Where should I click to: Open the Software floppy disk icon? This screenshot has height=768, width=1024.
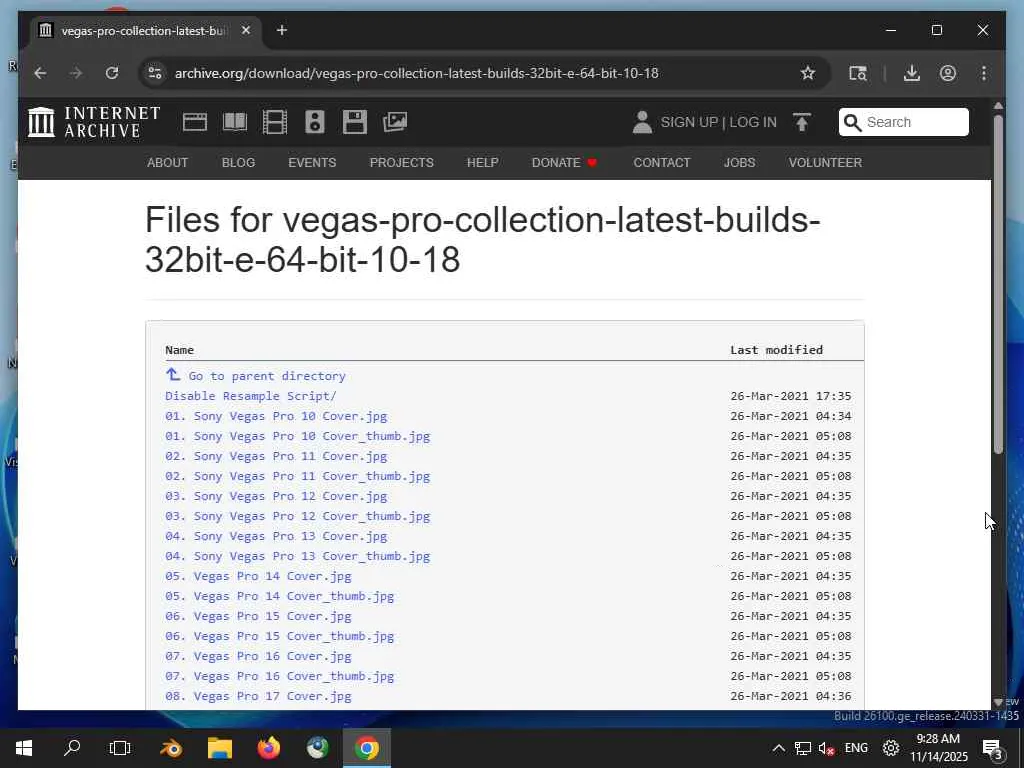click(355, 122)
